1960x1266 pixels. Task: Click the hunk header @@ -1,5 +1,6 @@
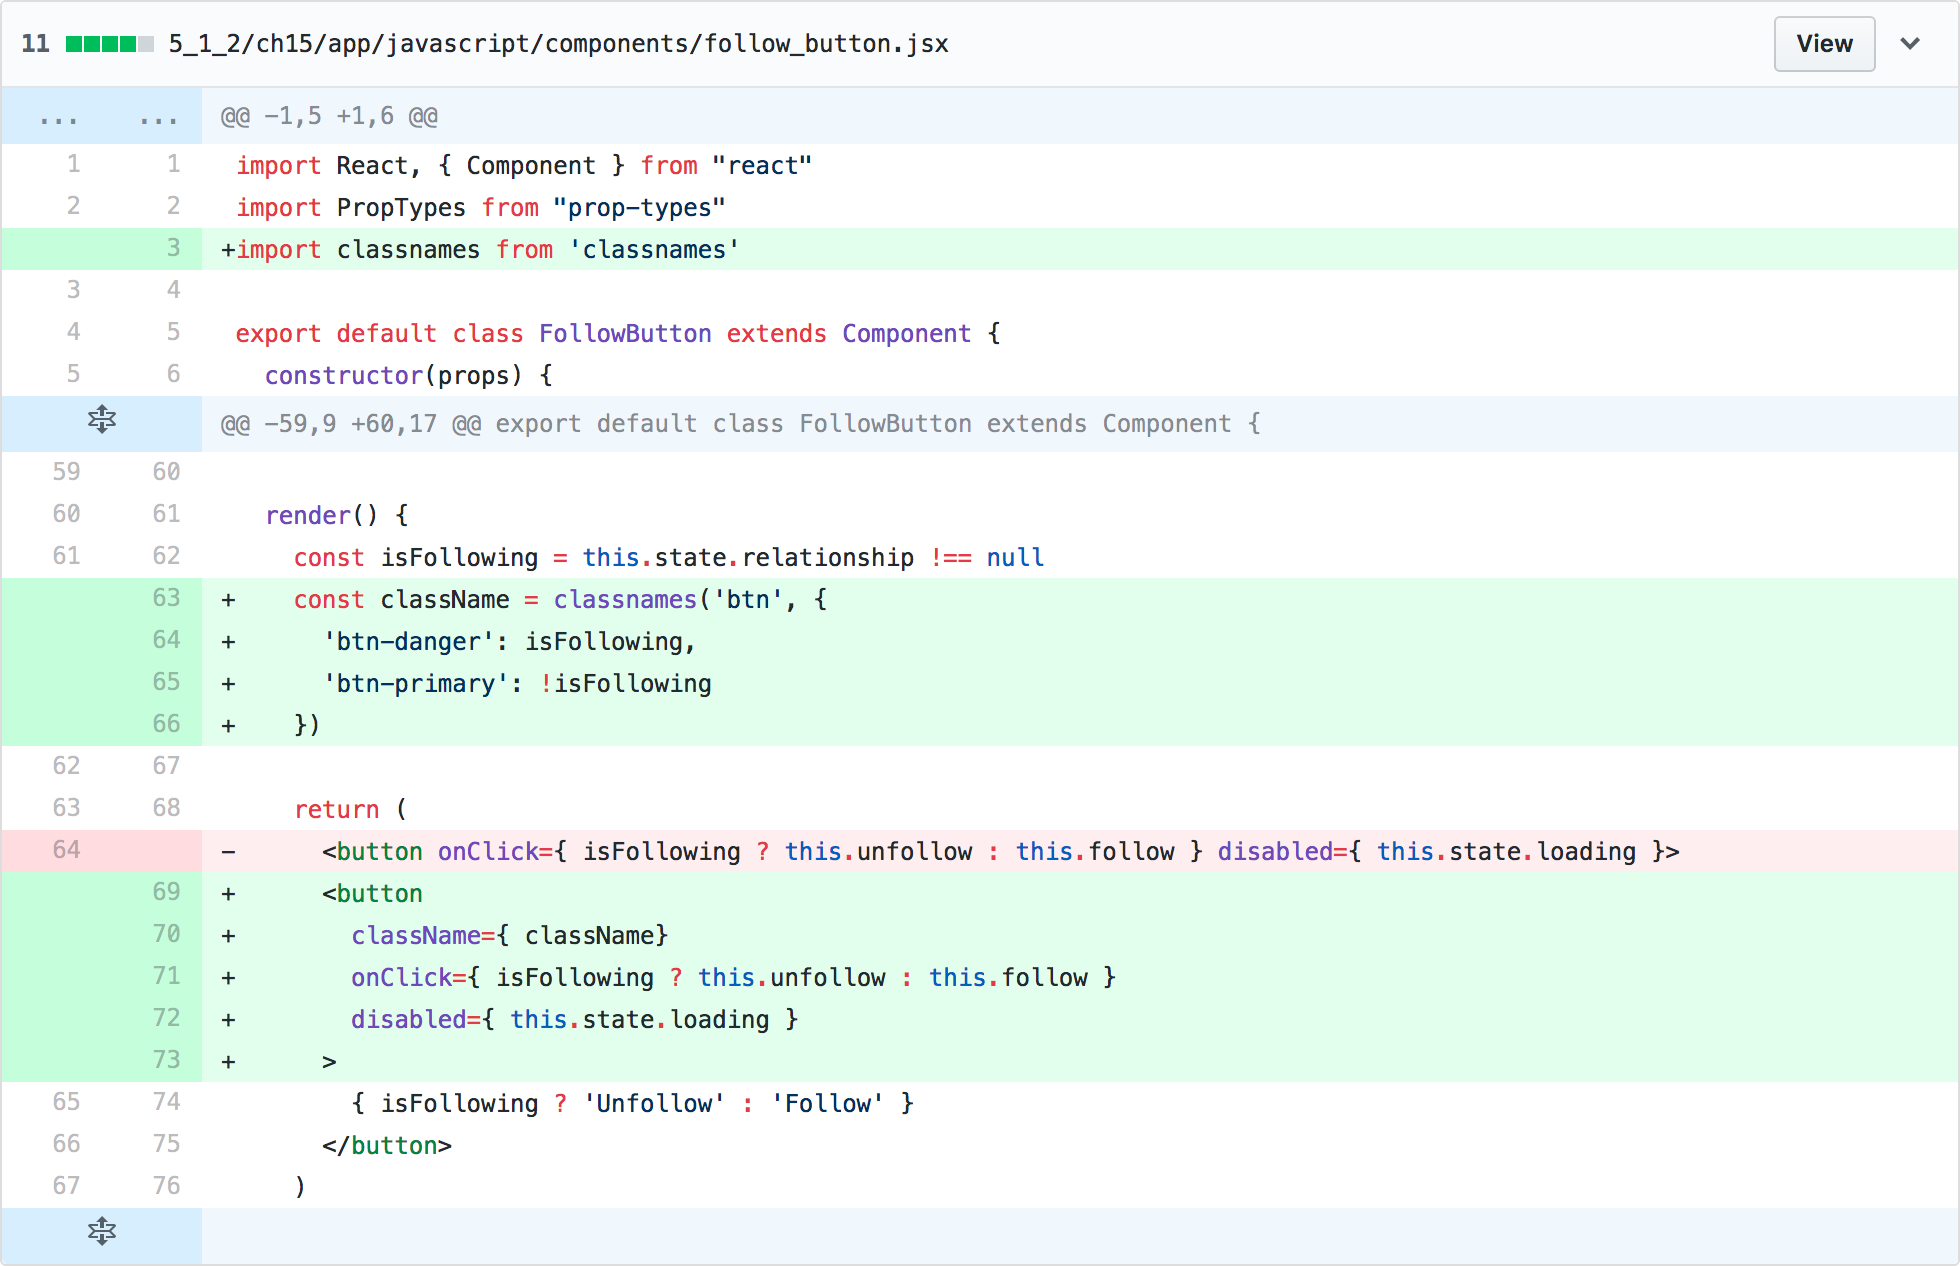point(329,117)
